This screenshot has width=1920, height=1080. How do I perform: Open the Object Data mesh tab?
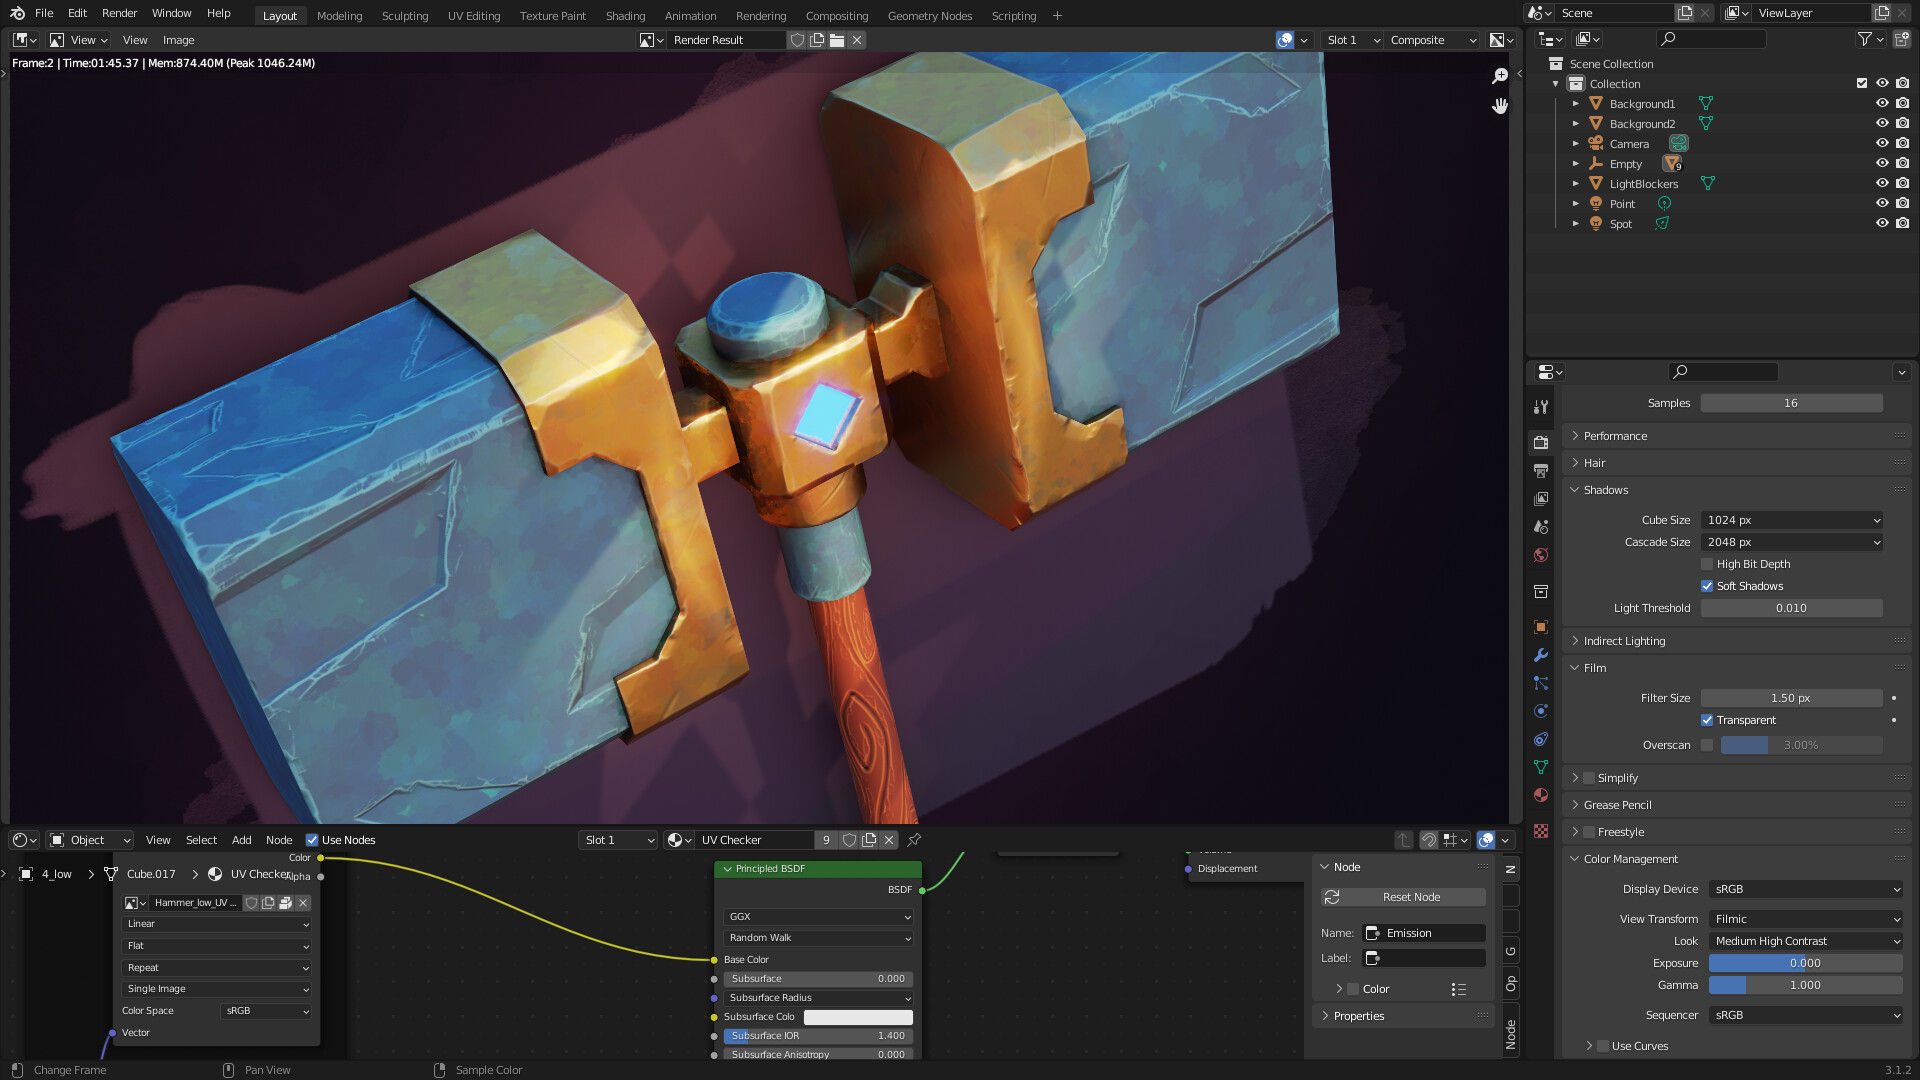(x=1541, y=767)
